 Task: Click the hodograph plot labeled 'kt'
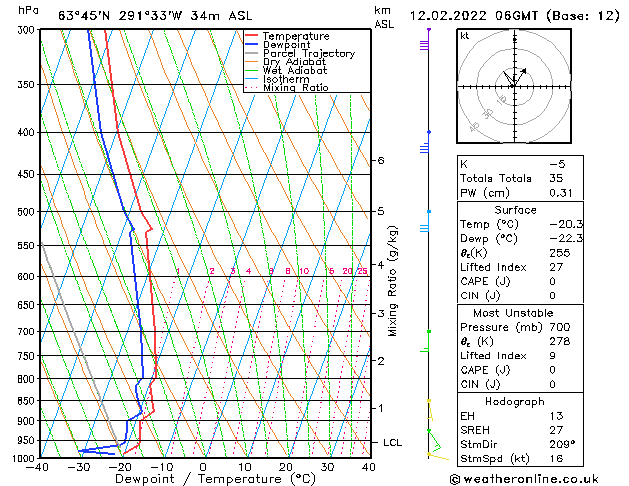pyautogui.click(x=514, y=86)
